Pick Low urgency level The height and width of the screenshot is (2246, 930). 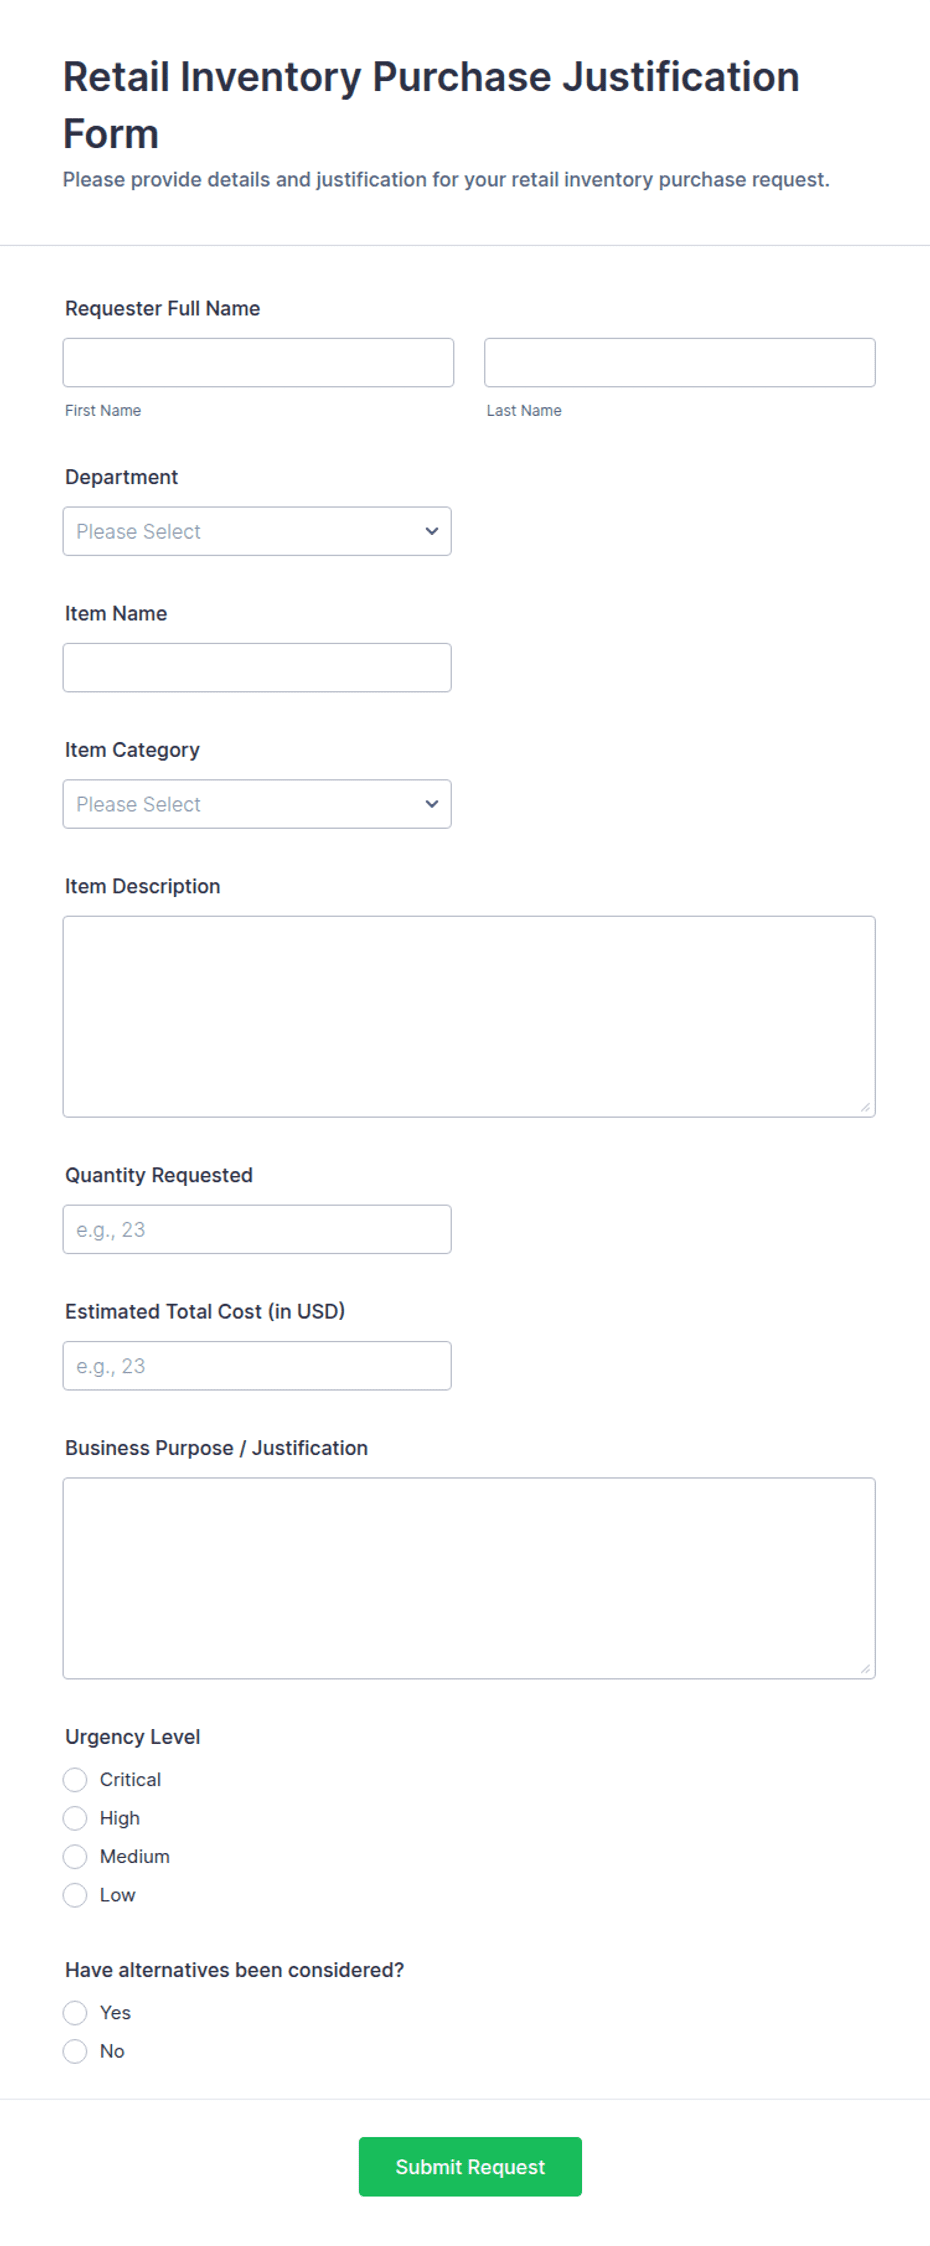point(75,1895)
